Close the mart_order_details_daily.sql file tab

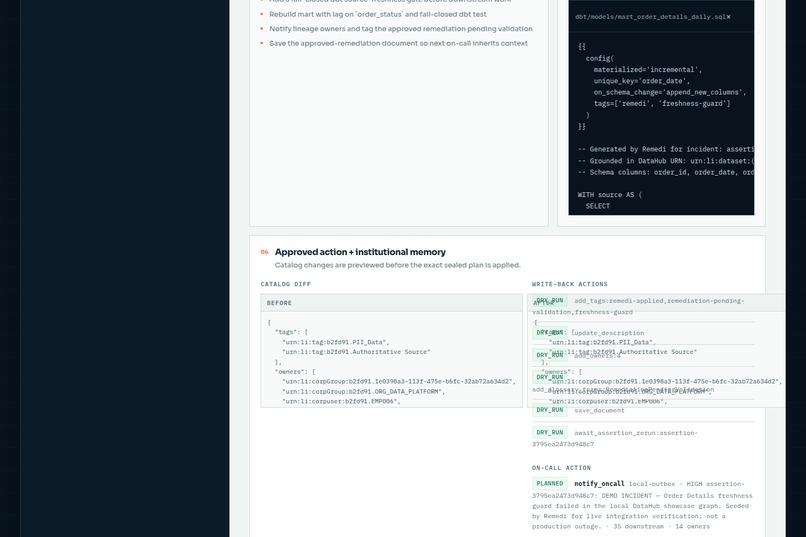(728, 17)
